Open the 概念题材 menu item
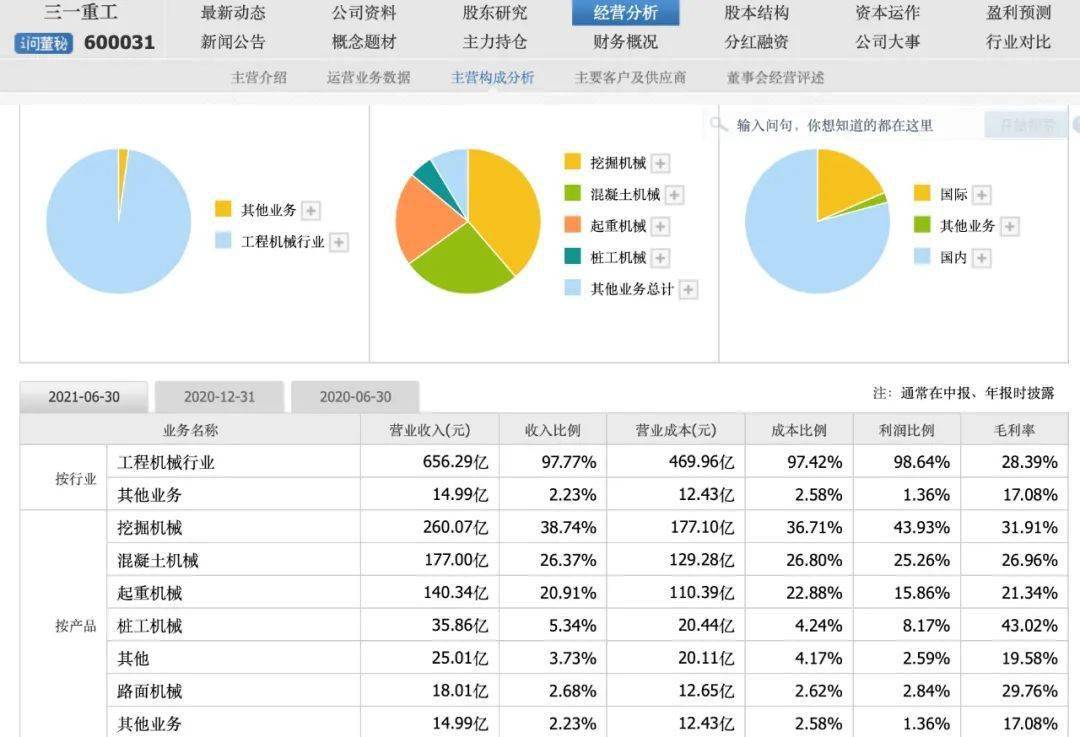 pyautogui.click(x=364, y=42)
